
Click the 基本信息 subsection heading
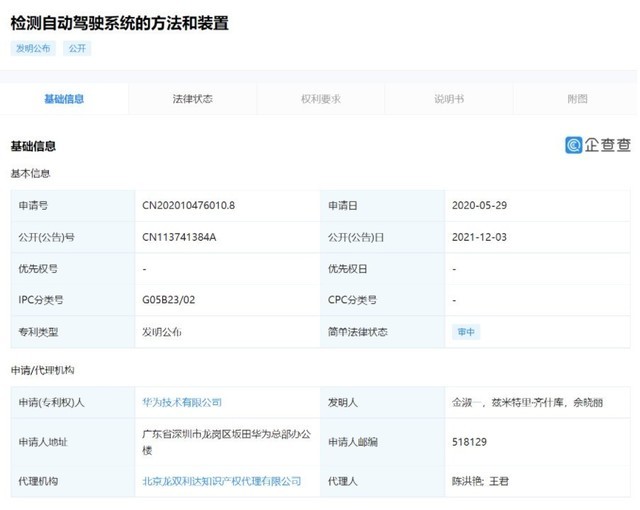tap(30, 173)
